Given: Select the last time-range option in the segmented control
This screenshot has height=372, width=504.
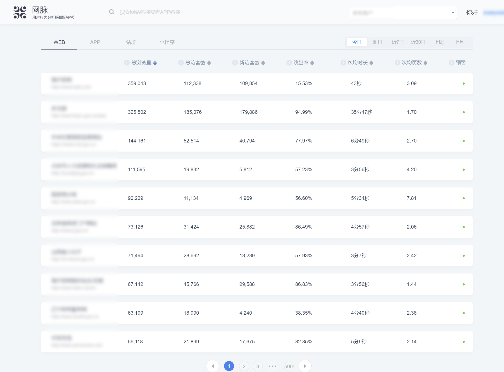Looking at the screenshot, I should pyautogui.click(x=460, y=42).
